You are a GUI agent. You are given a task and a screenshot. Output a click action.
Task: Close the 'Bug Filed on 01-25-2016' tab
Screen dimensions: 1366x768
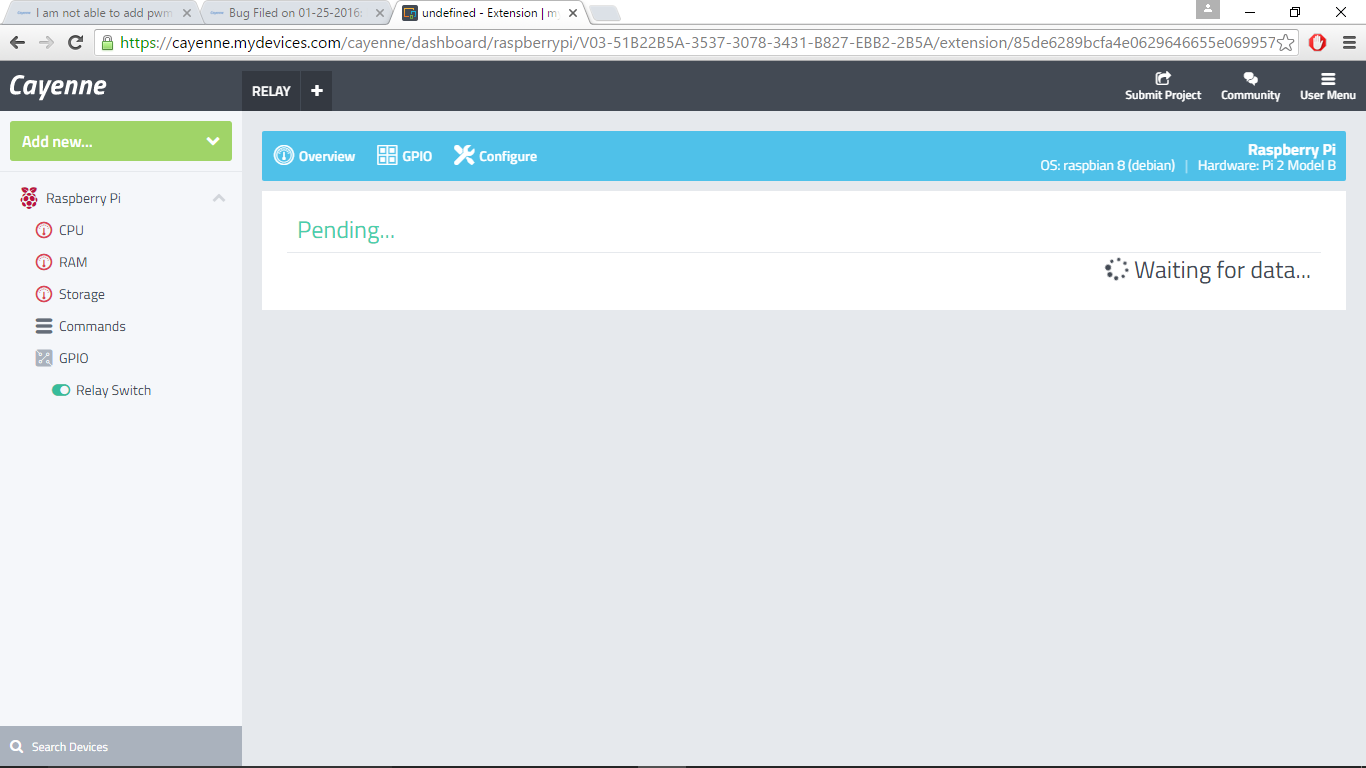(379, 13)
